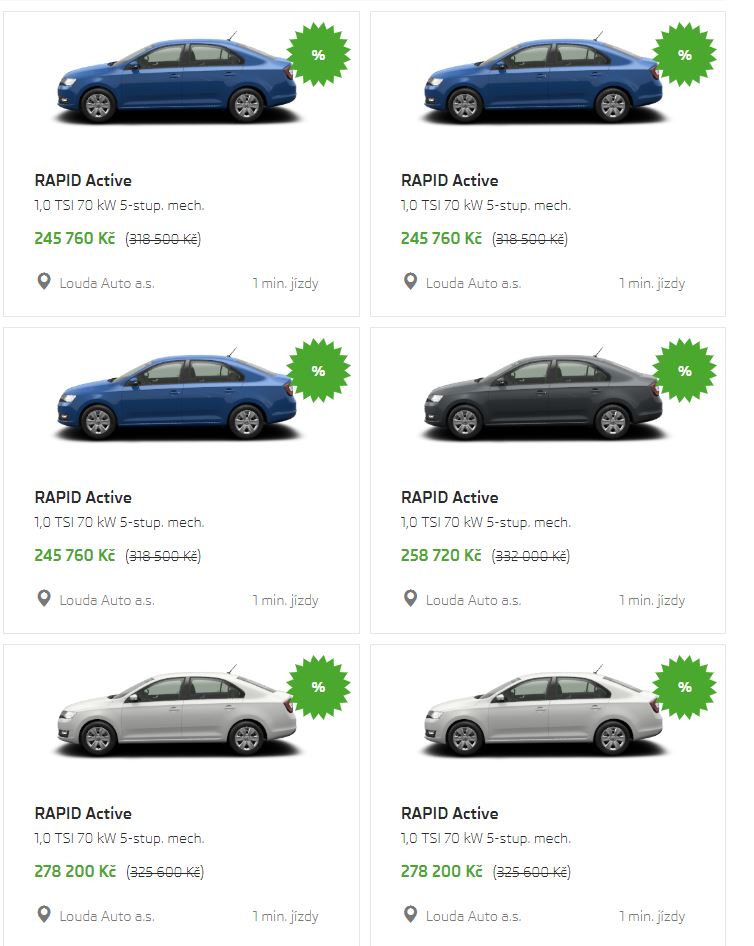This screenshot has height=946, width=754.
Task: Click the discount badge on the dark grey car
Action: click(684, 370)
